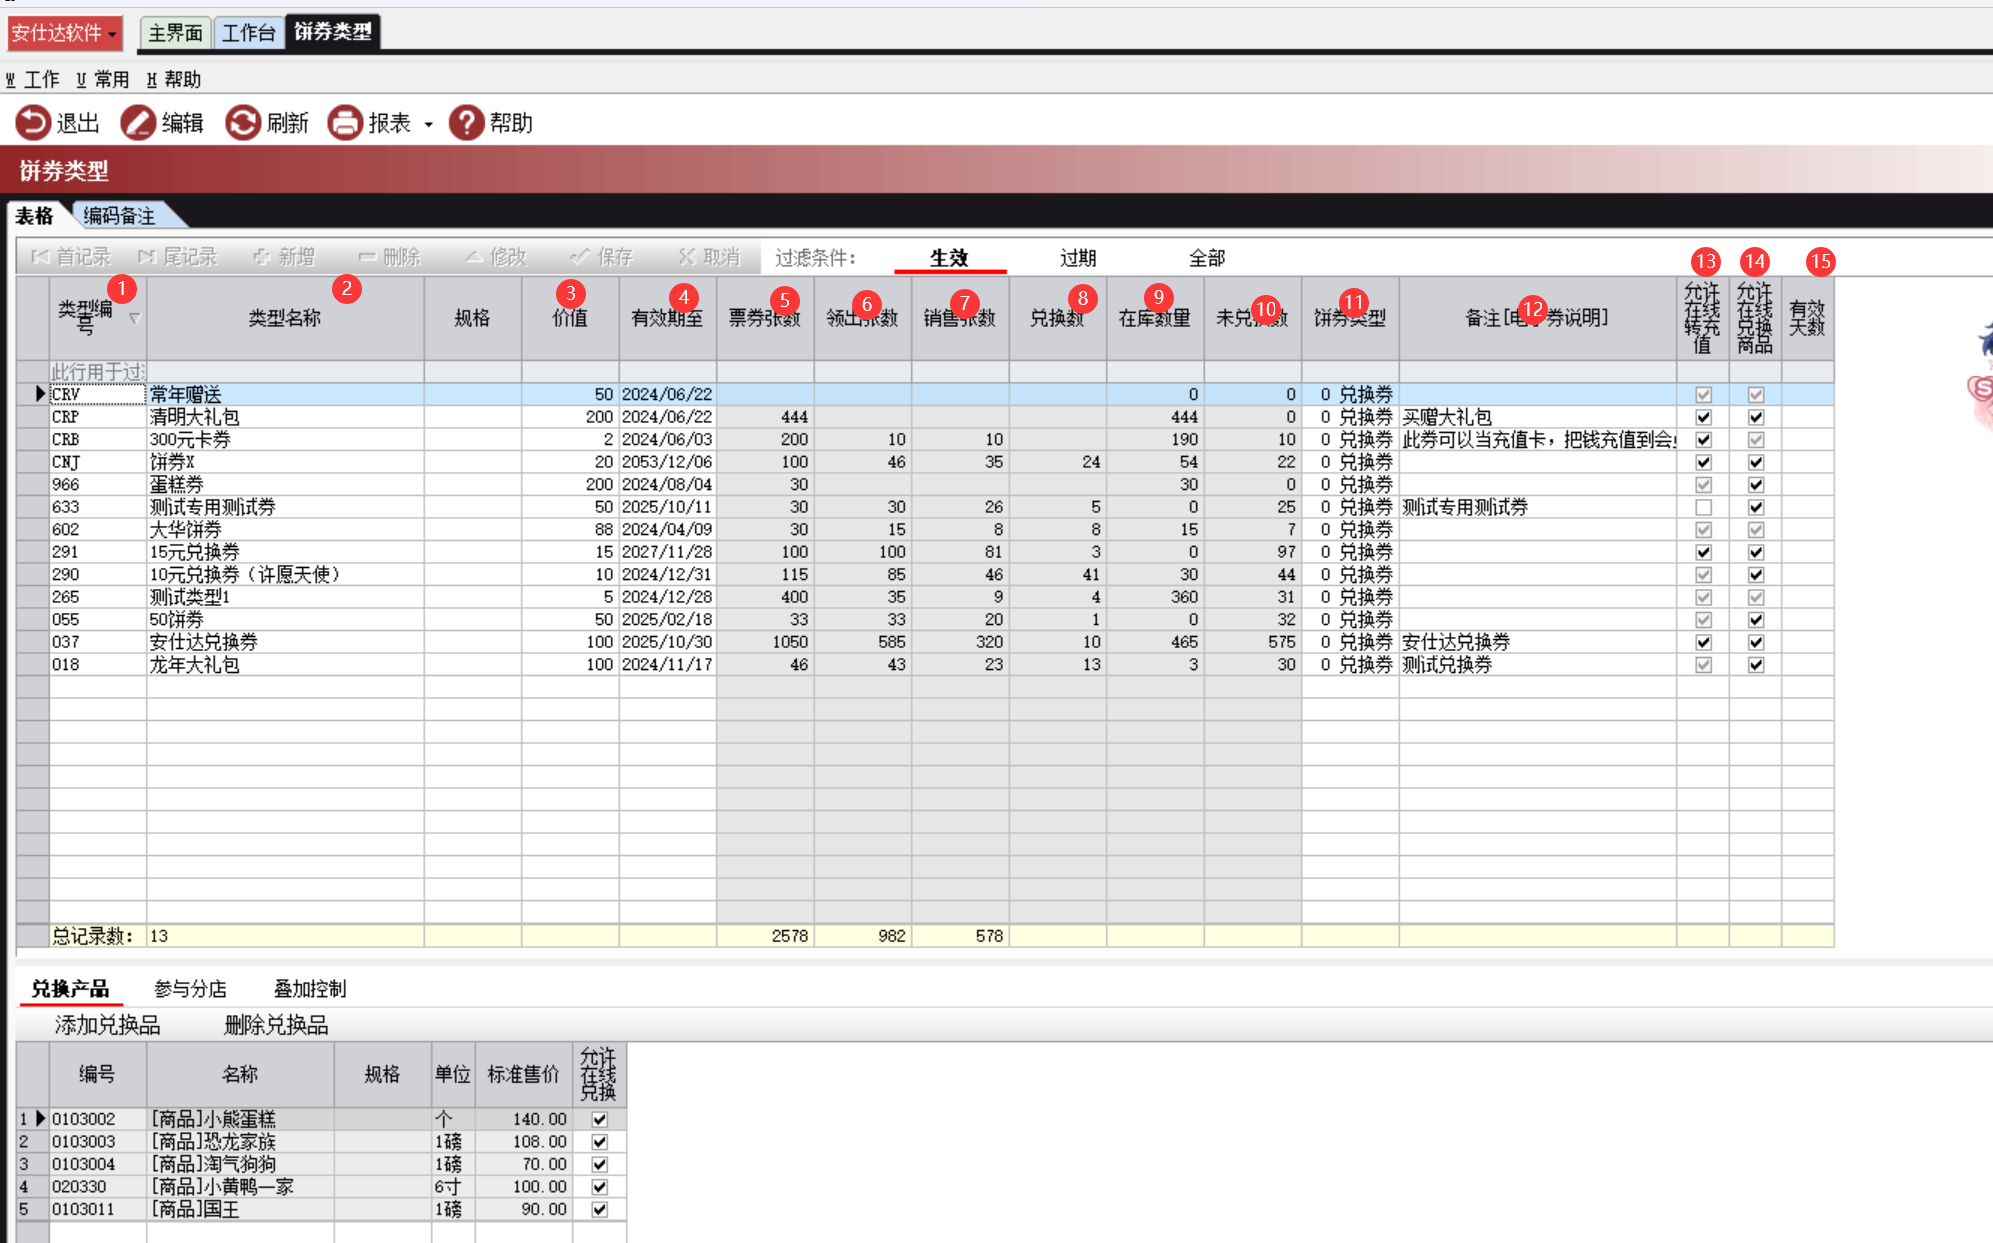Switch to the 编码备注 tab
The height and width of the screenshot is (1243, 1993).
click(x=120, y=216)
